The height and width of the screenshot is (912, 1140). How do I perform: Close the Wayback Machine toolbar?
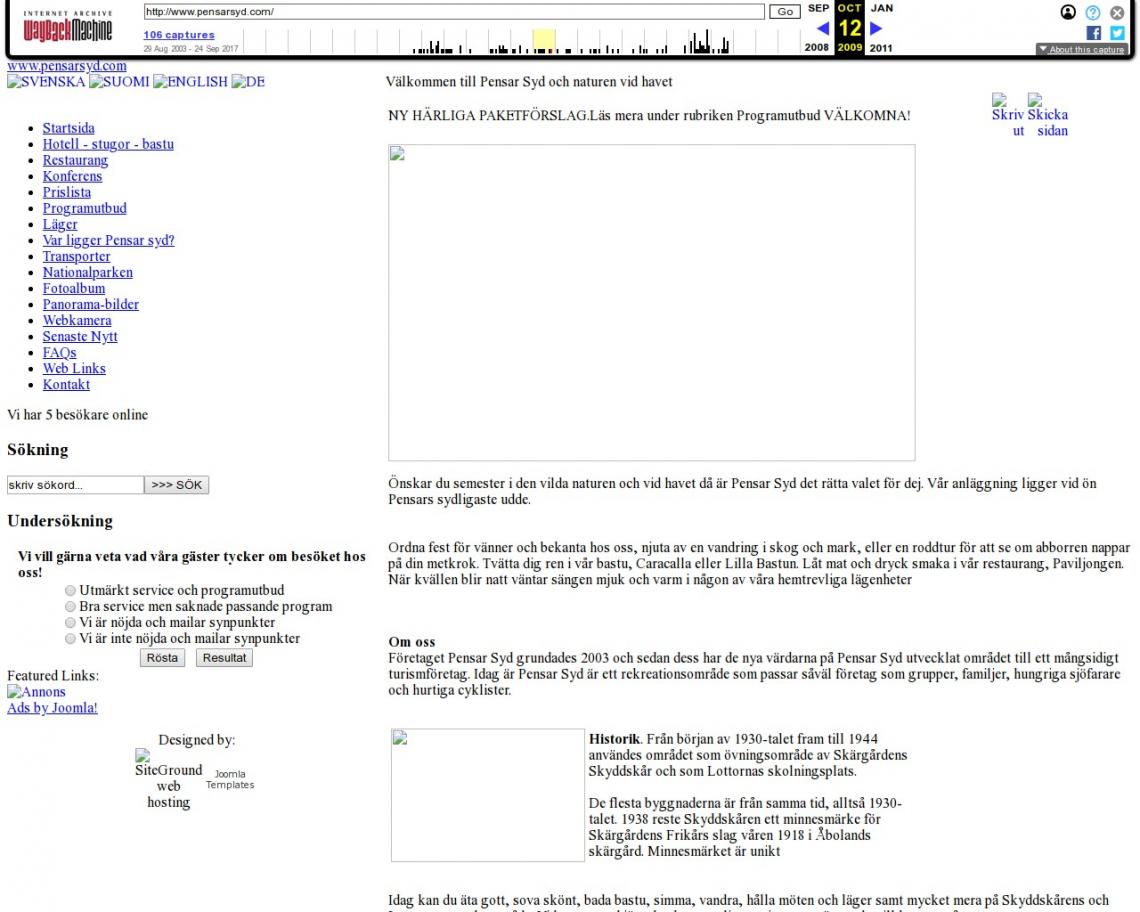1117,12
